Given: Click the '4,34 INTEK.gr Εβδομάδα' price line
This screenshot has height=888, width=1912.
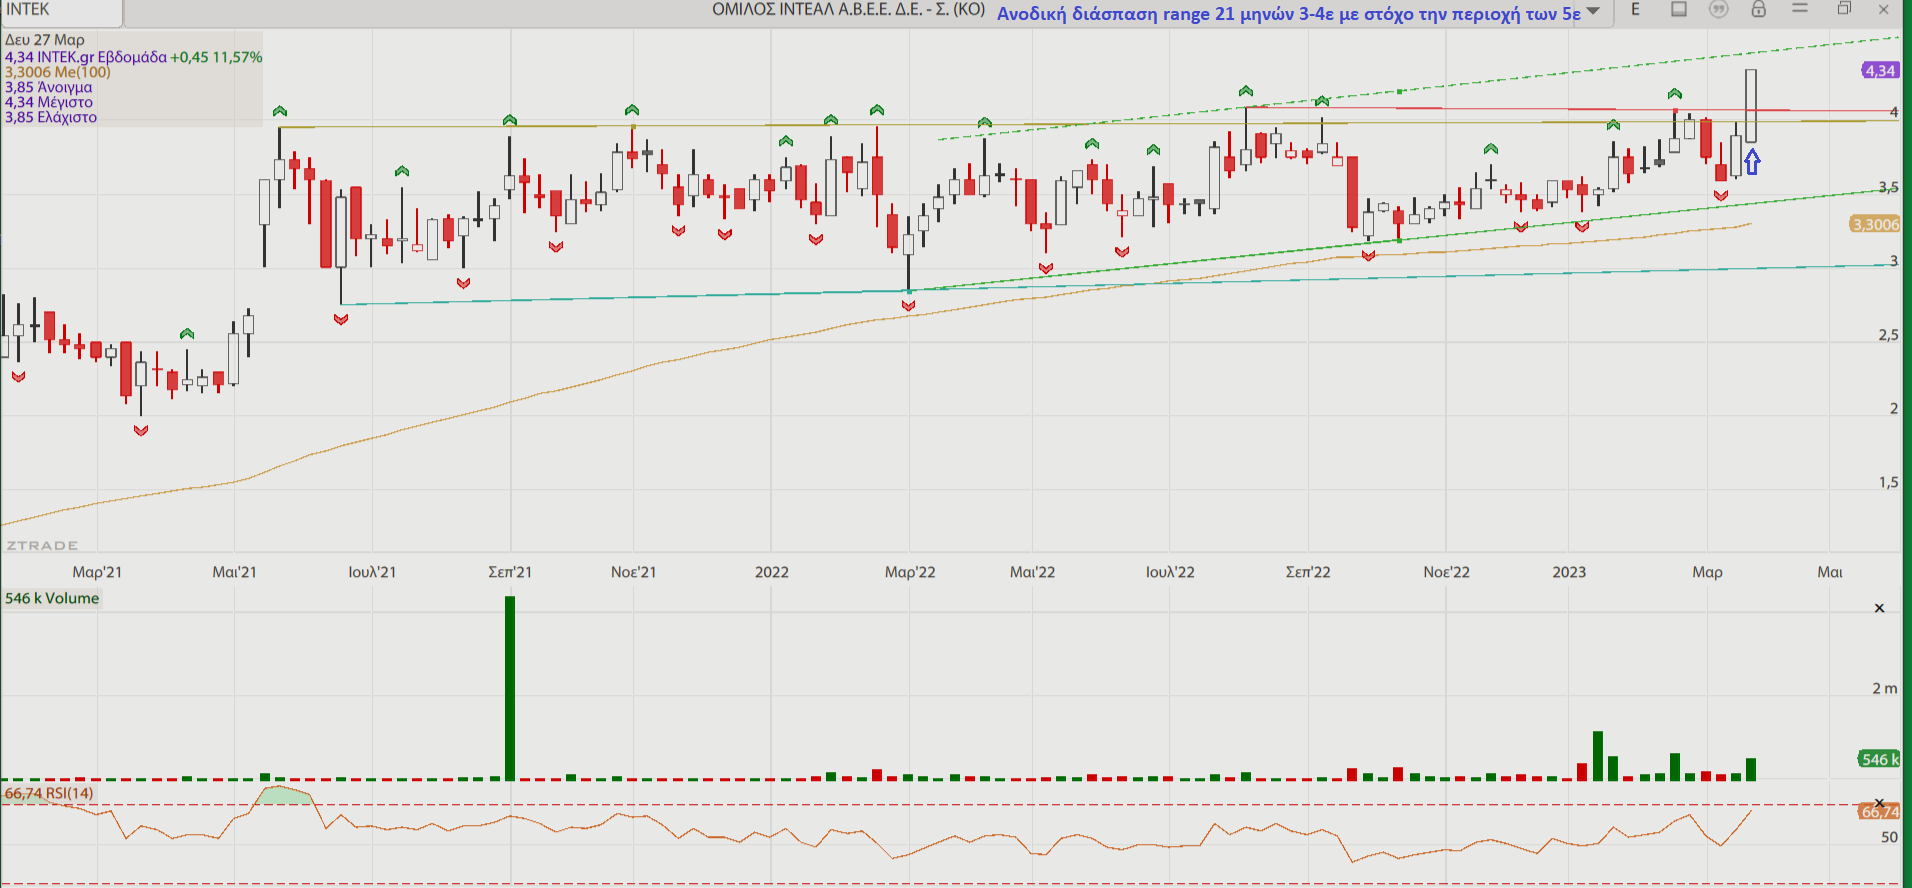Looking at the screenshot, I should (134, 57).
